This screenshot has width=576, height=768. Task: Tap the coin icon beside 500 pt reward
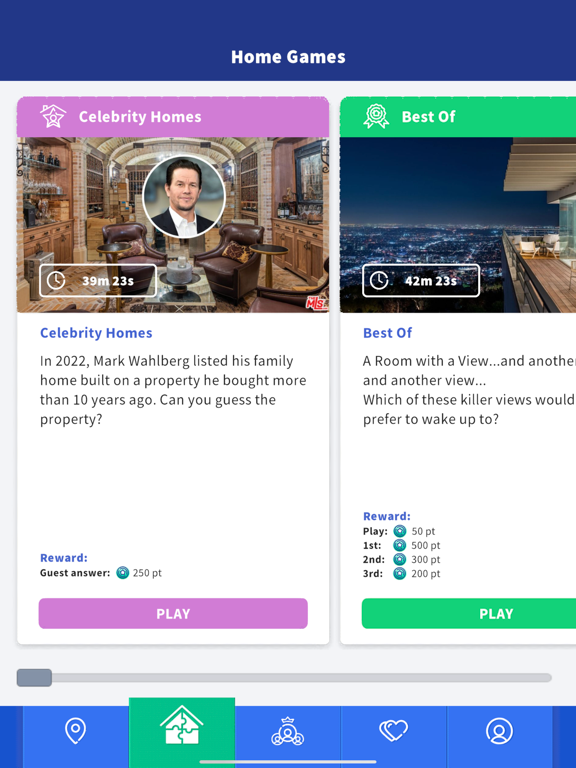(x=400, y=545)
